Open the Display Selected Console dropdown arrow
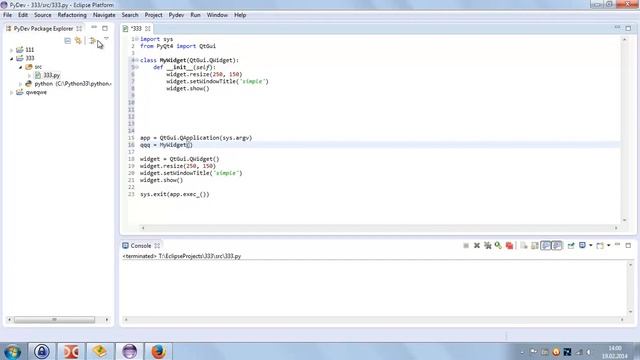This screenshot has width=640, height=360. [x=591, y=246]
